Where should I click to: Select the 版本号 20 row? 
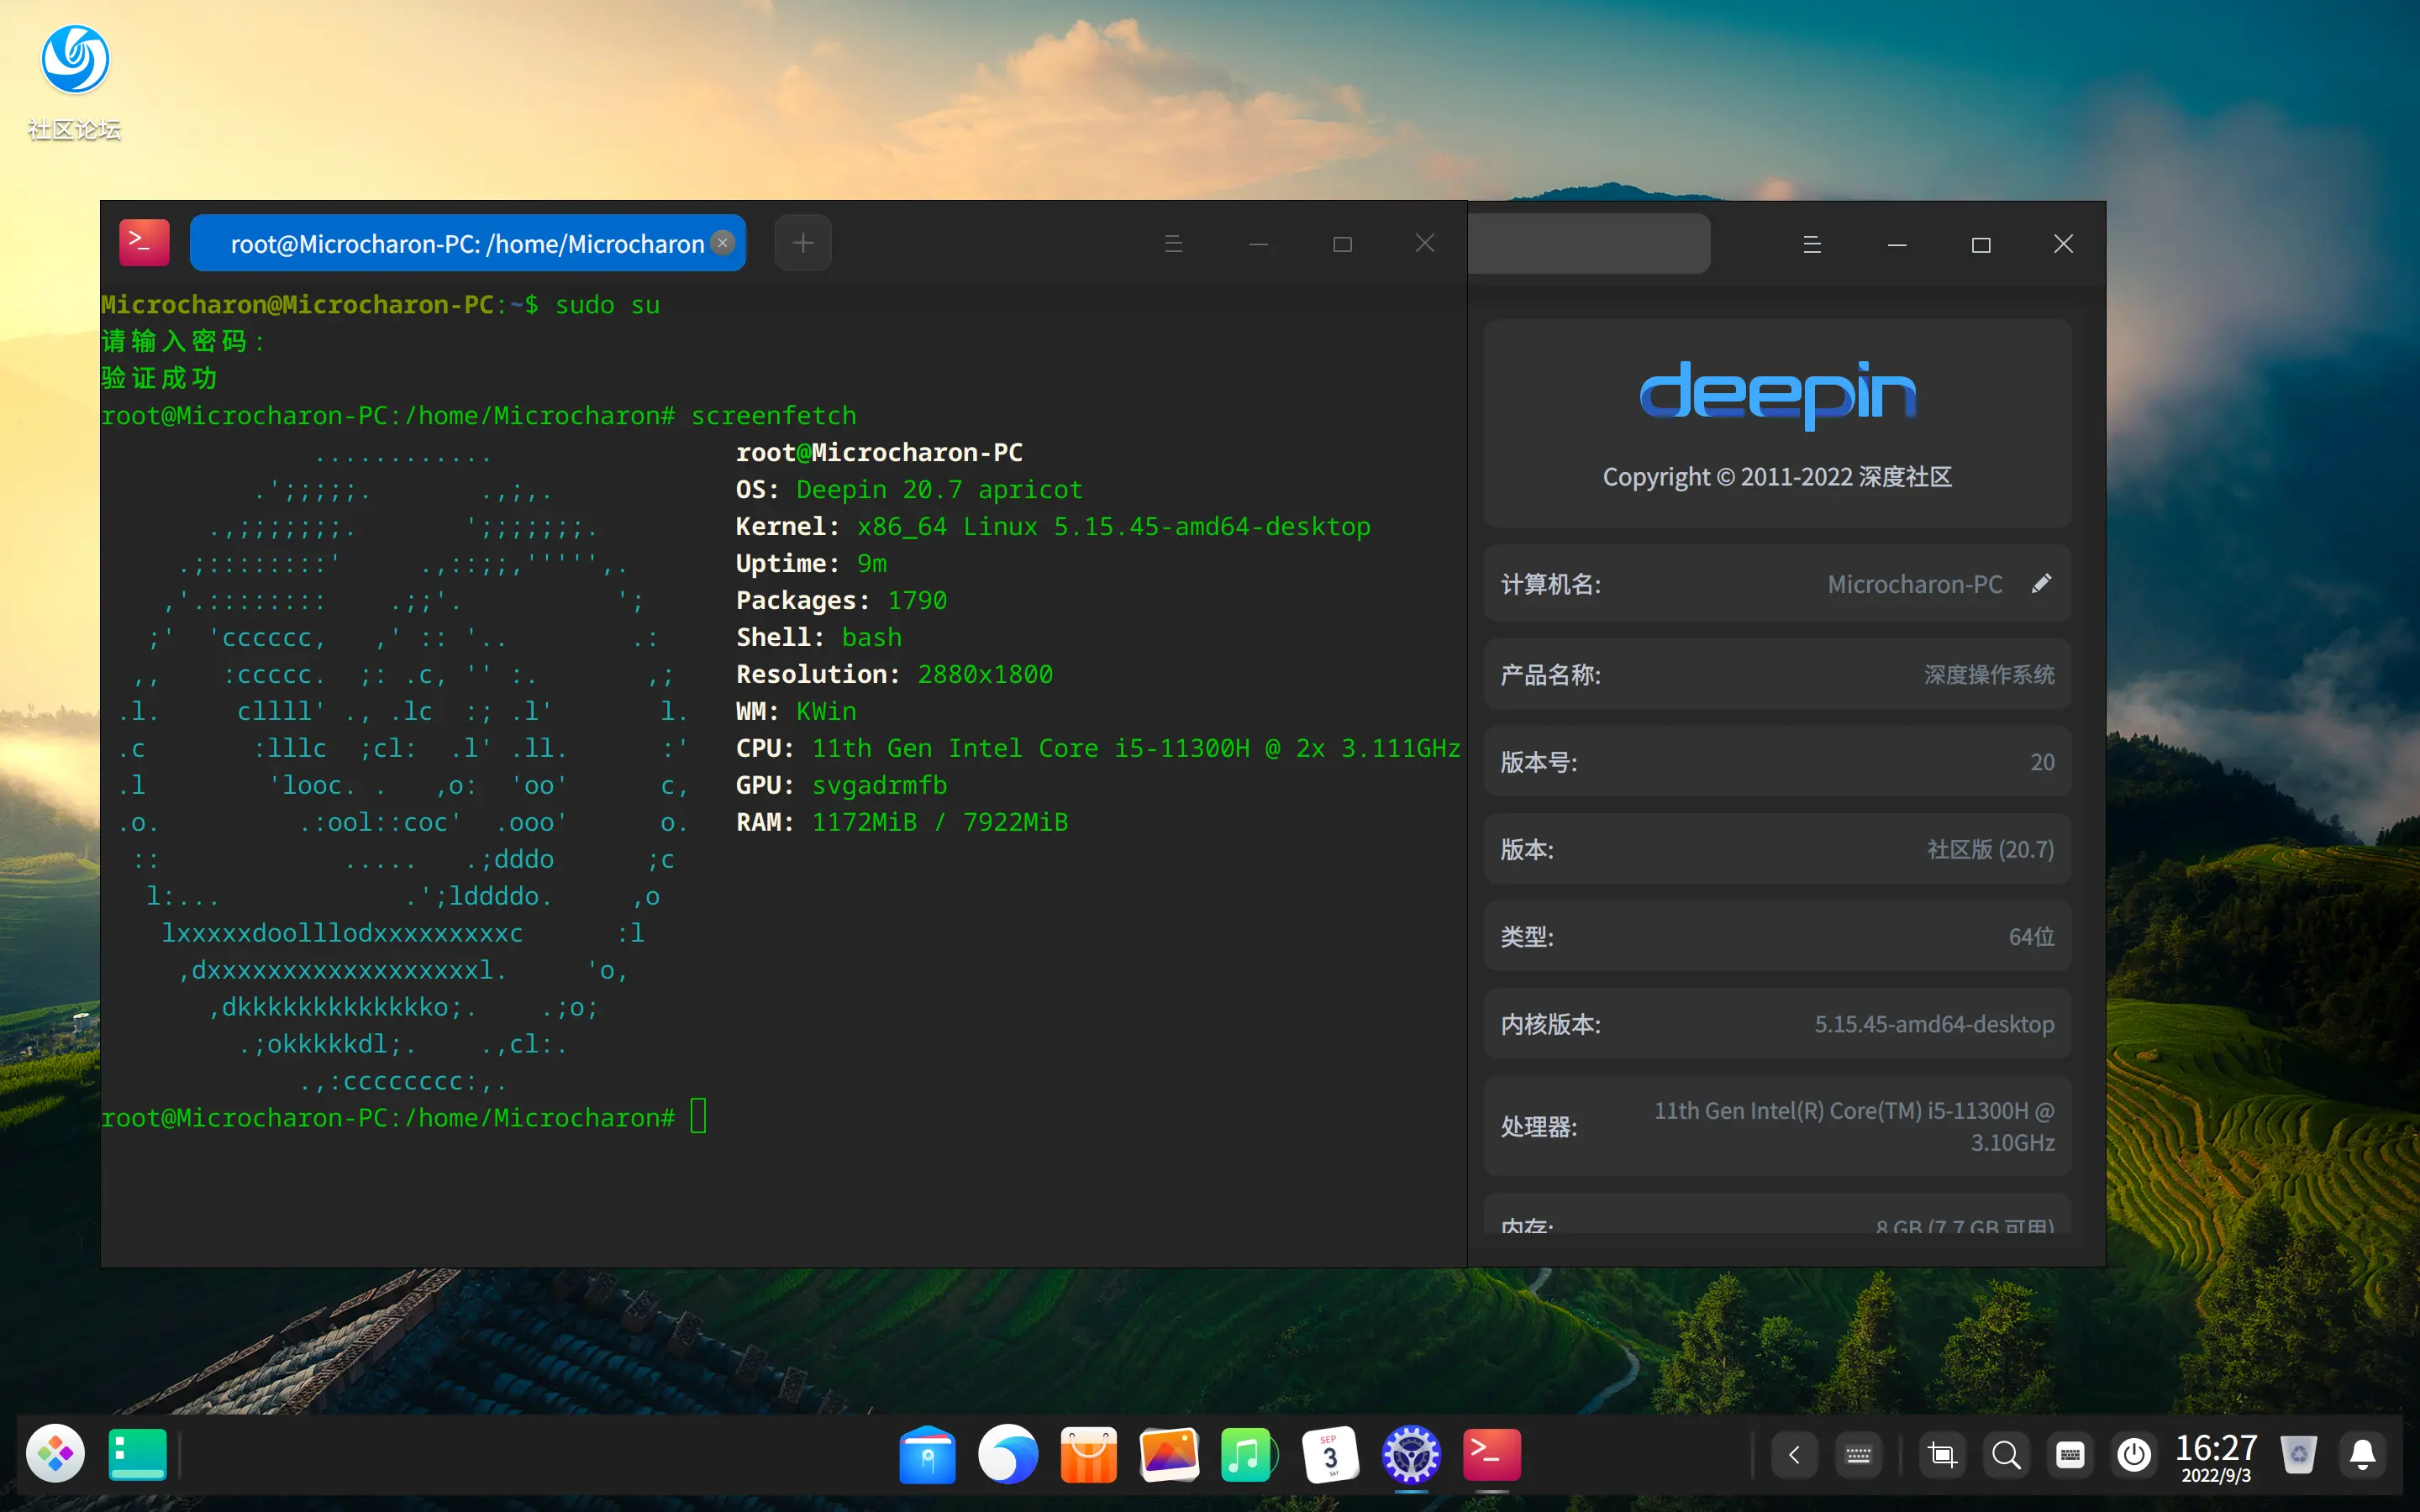[1777, 762]
